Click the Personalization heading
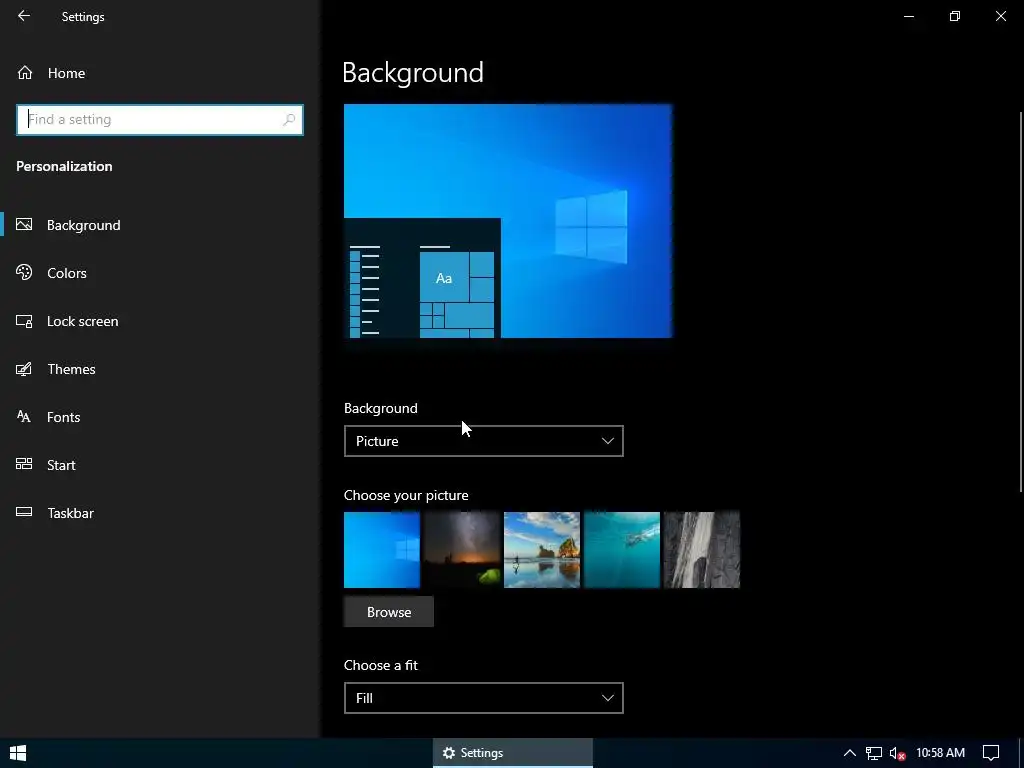 (64, 167)
